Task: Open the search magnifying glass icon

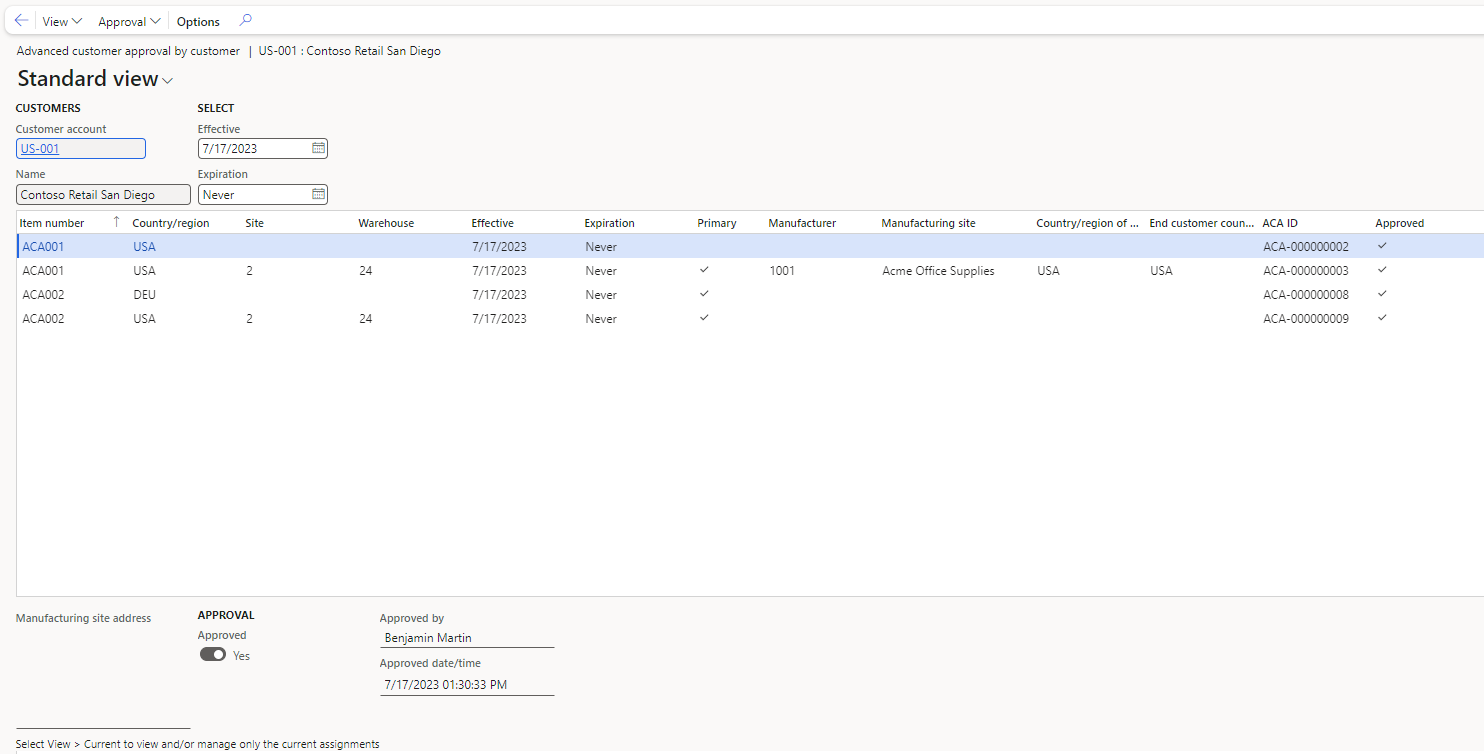Action: (x=244, y=20)
